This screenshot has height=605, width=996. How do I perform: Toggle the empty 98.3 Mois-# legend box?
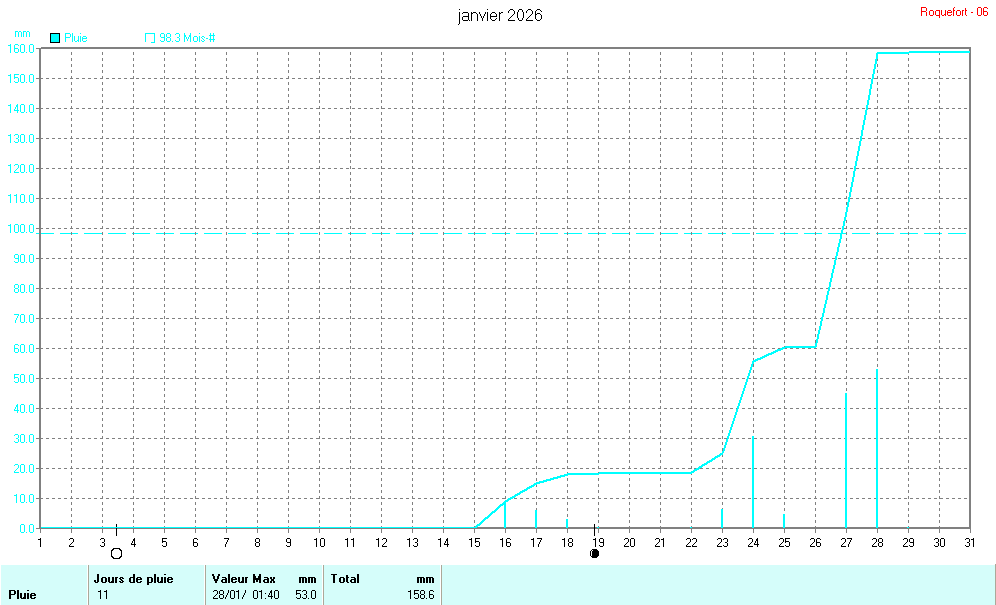(x=150, y=38)
